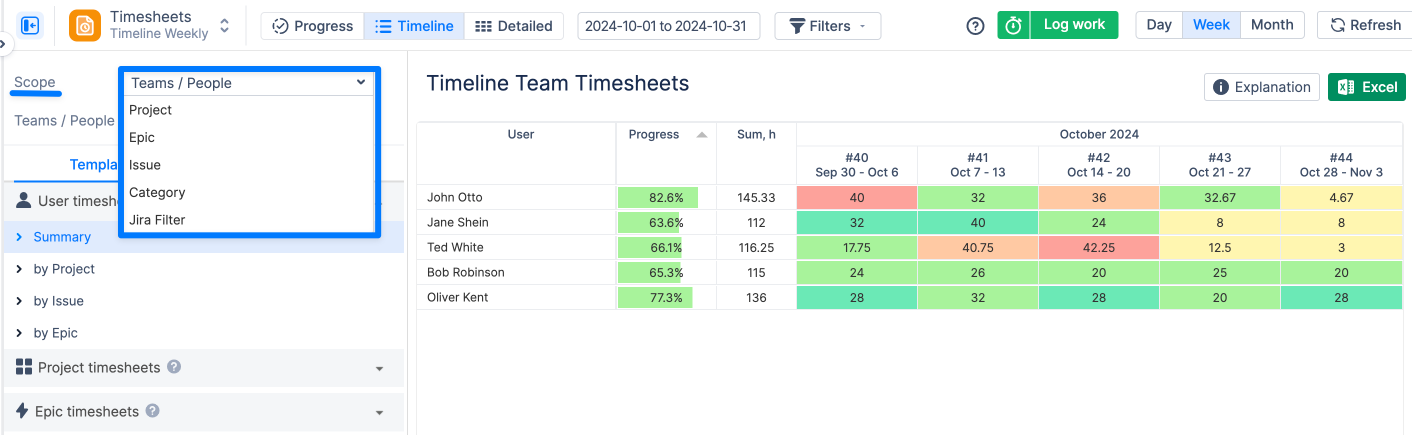The image size is (1412, 435).
Task: Click help icon beside Project timesheets
Action: pyautogui.click(x=174, y=367)
